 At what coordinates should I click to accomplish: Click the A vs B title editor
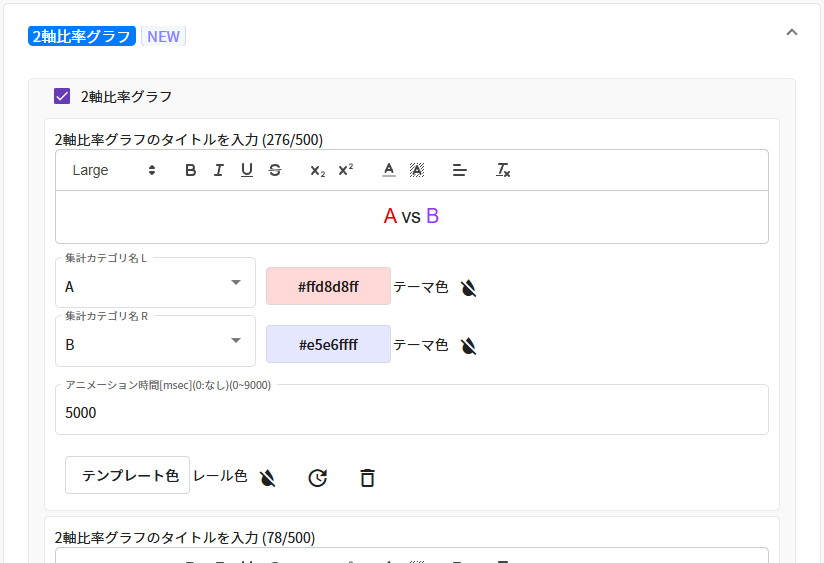(411, 217)
